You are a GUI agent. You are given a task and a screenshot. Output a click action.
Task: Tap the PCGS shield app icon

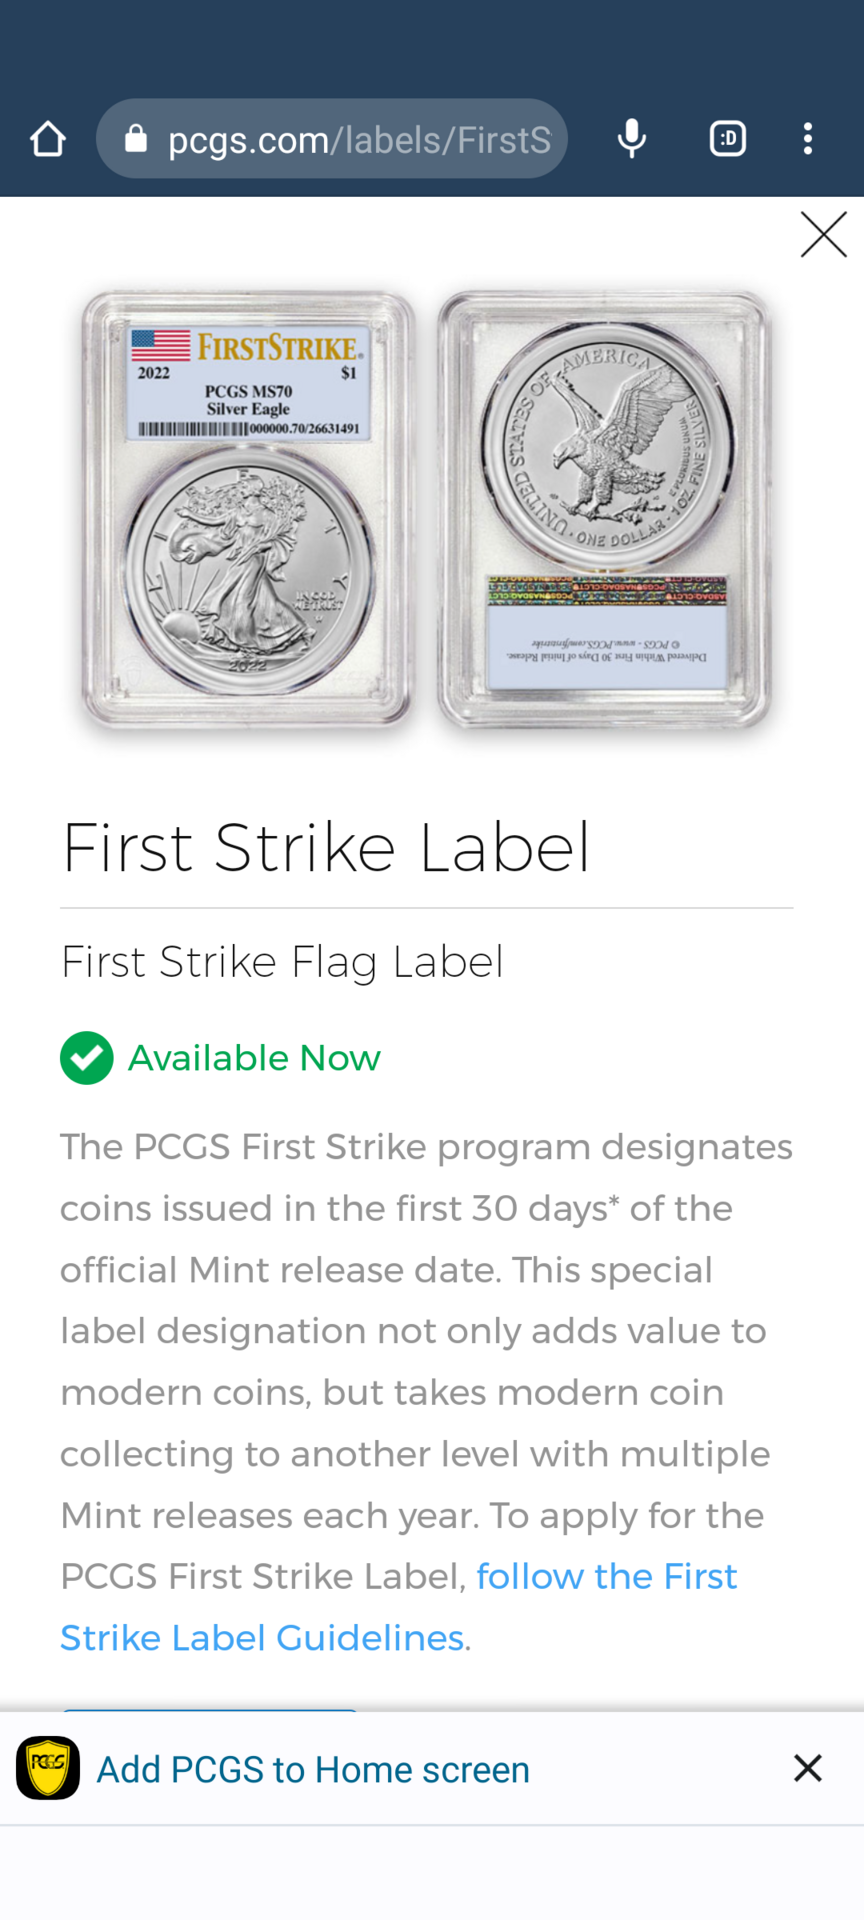click(48, 1768)
